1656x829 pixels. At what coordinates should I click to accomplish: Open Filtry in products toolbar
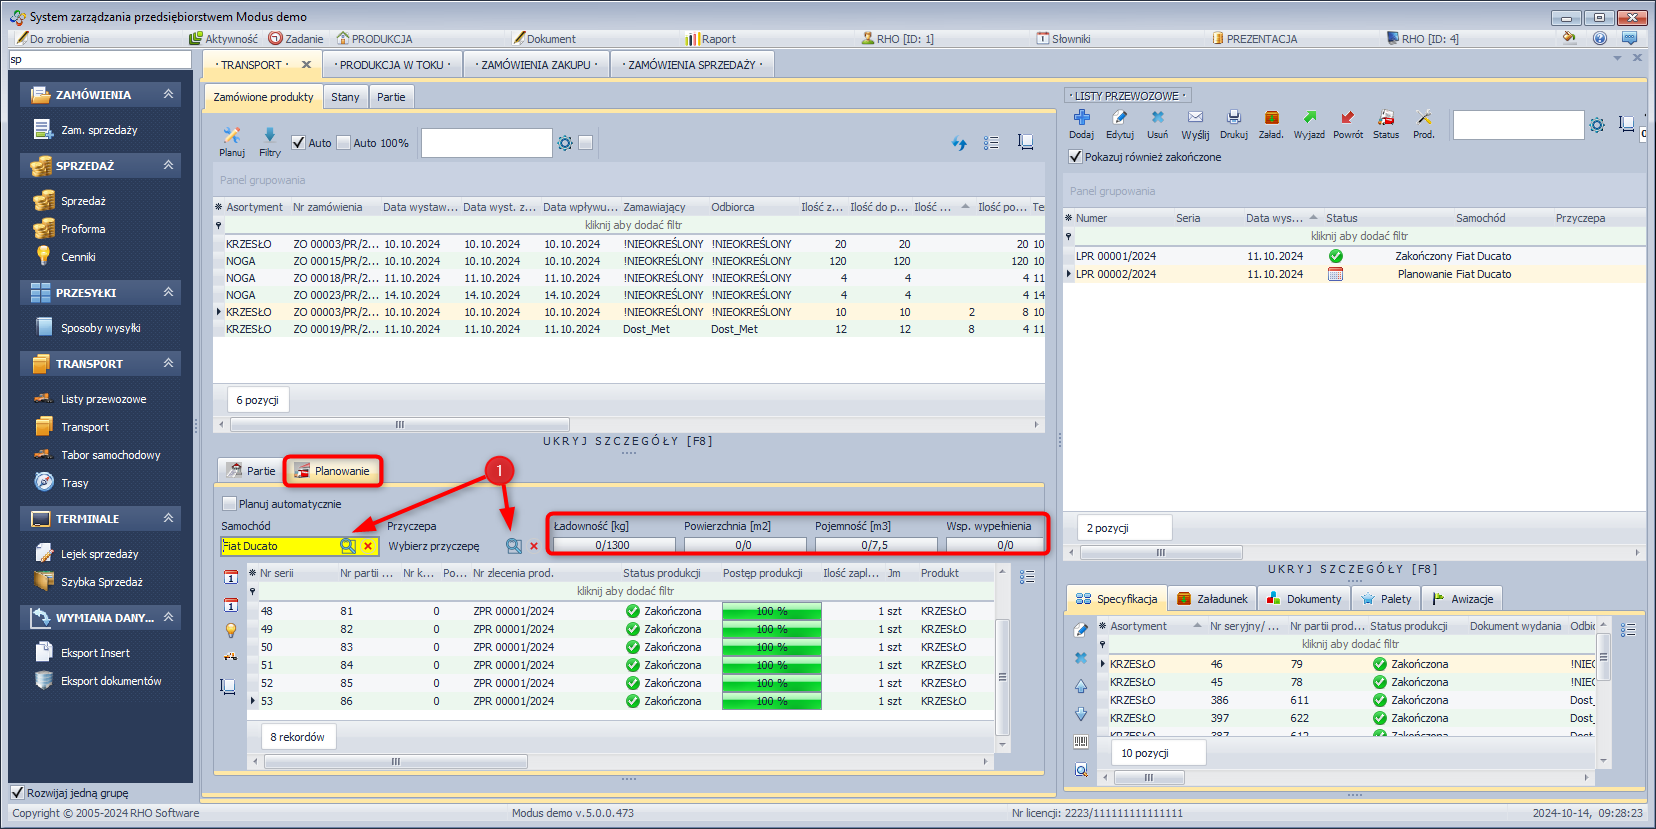point(269,136)
